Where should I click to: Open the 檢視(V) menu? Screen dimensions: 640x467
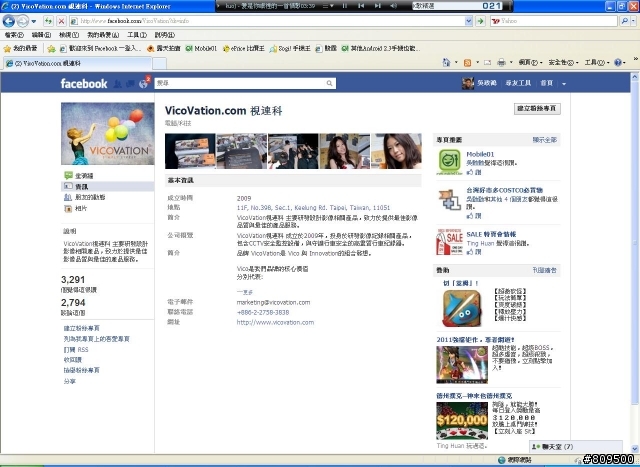(x=69, y=35)
